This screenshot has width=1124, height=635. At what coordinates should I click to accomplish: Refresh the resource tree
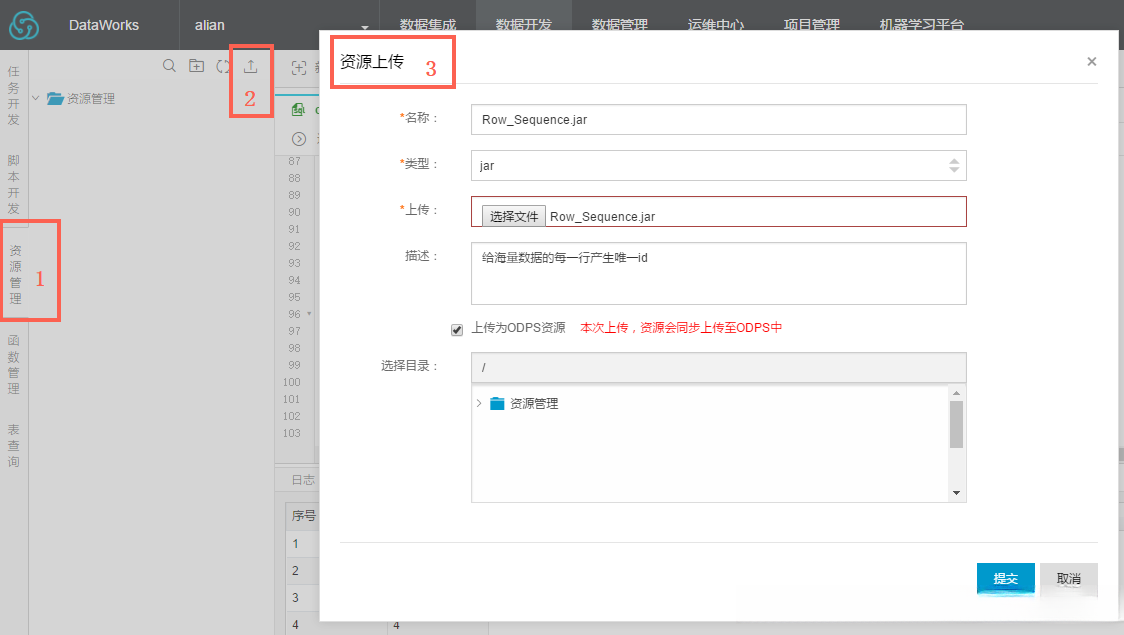tap(223, 66)
